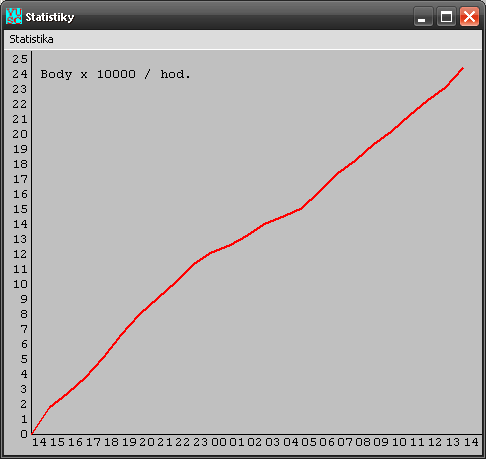Click the red line's start at the origin
This screenshot has height=459, width=486.
32,433
